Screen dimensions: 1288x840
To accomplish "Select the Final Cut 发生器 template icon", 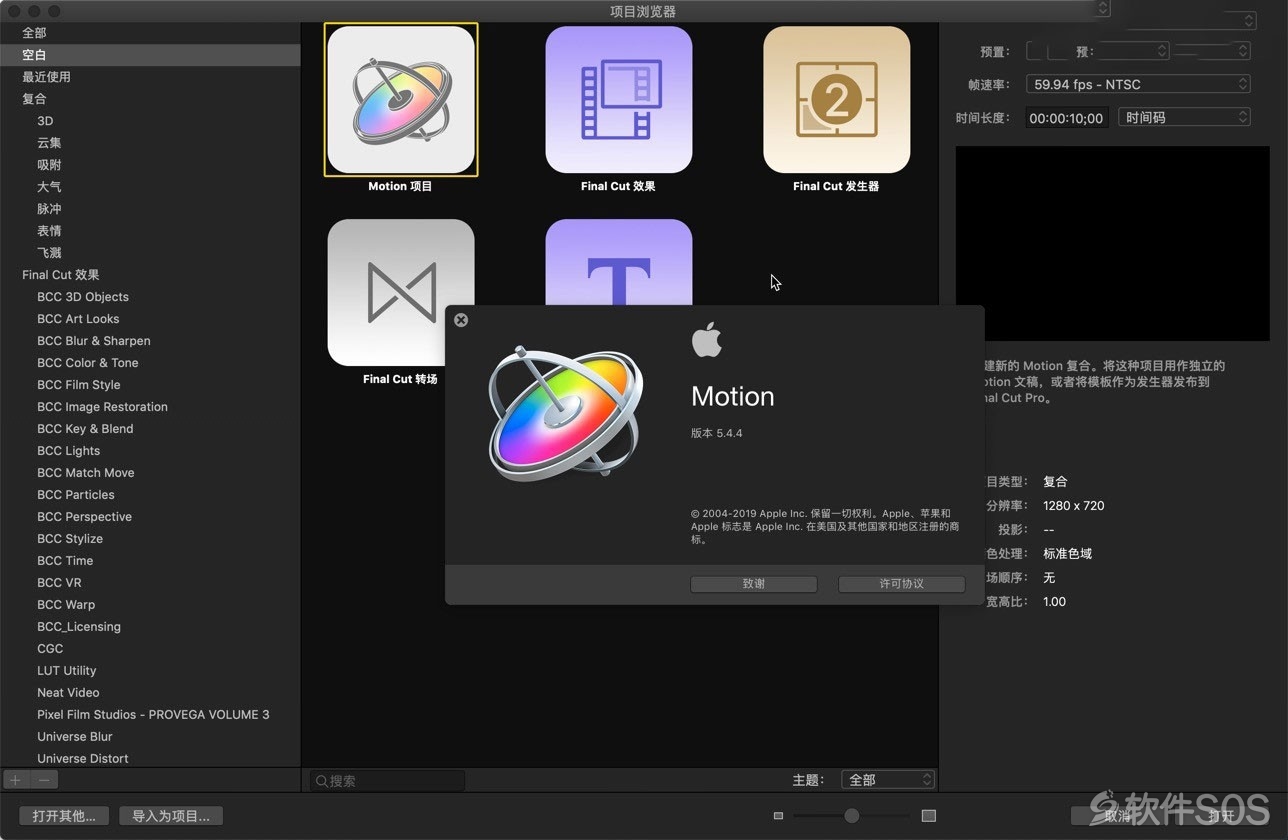I will click(x=837, y=100).
